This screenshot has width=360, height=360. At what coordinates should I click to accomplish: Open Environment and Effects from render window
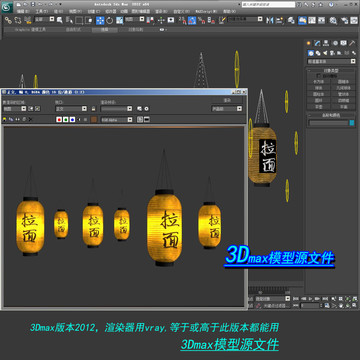pos(146,109)
